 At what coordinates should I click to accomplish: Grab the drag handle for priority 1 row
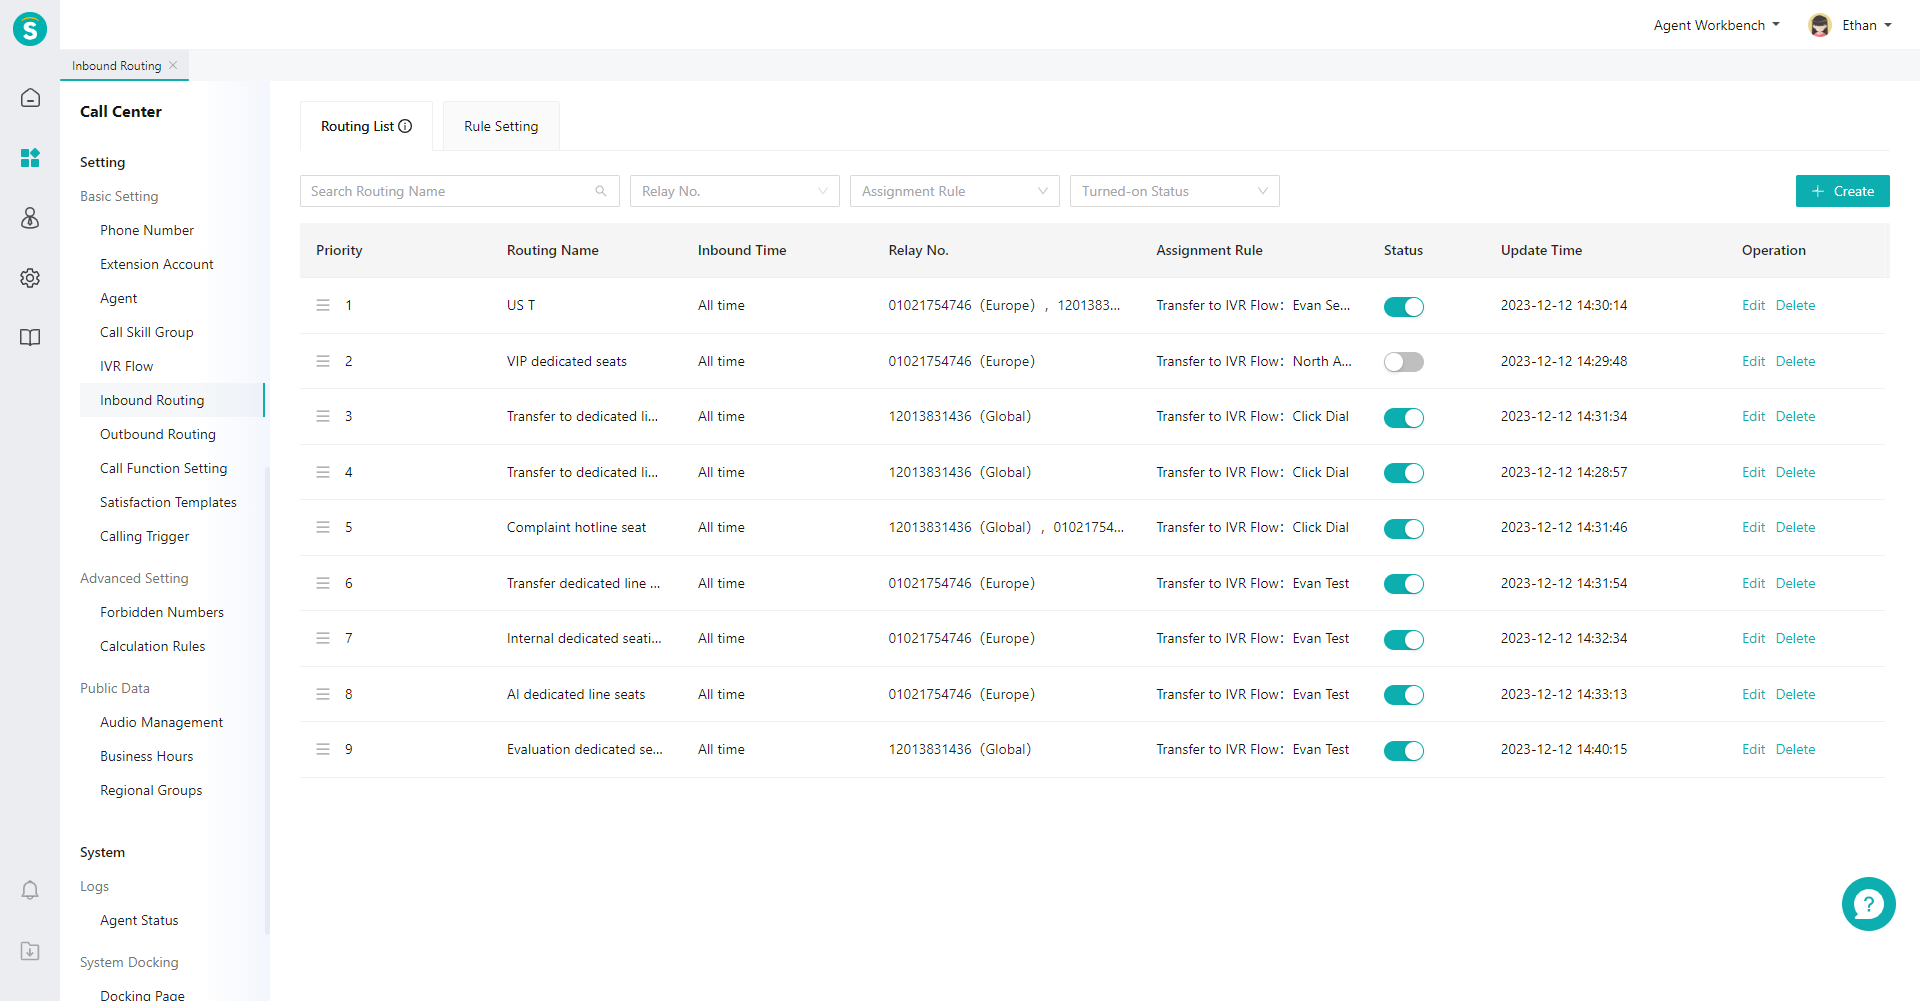coord(323,305)
